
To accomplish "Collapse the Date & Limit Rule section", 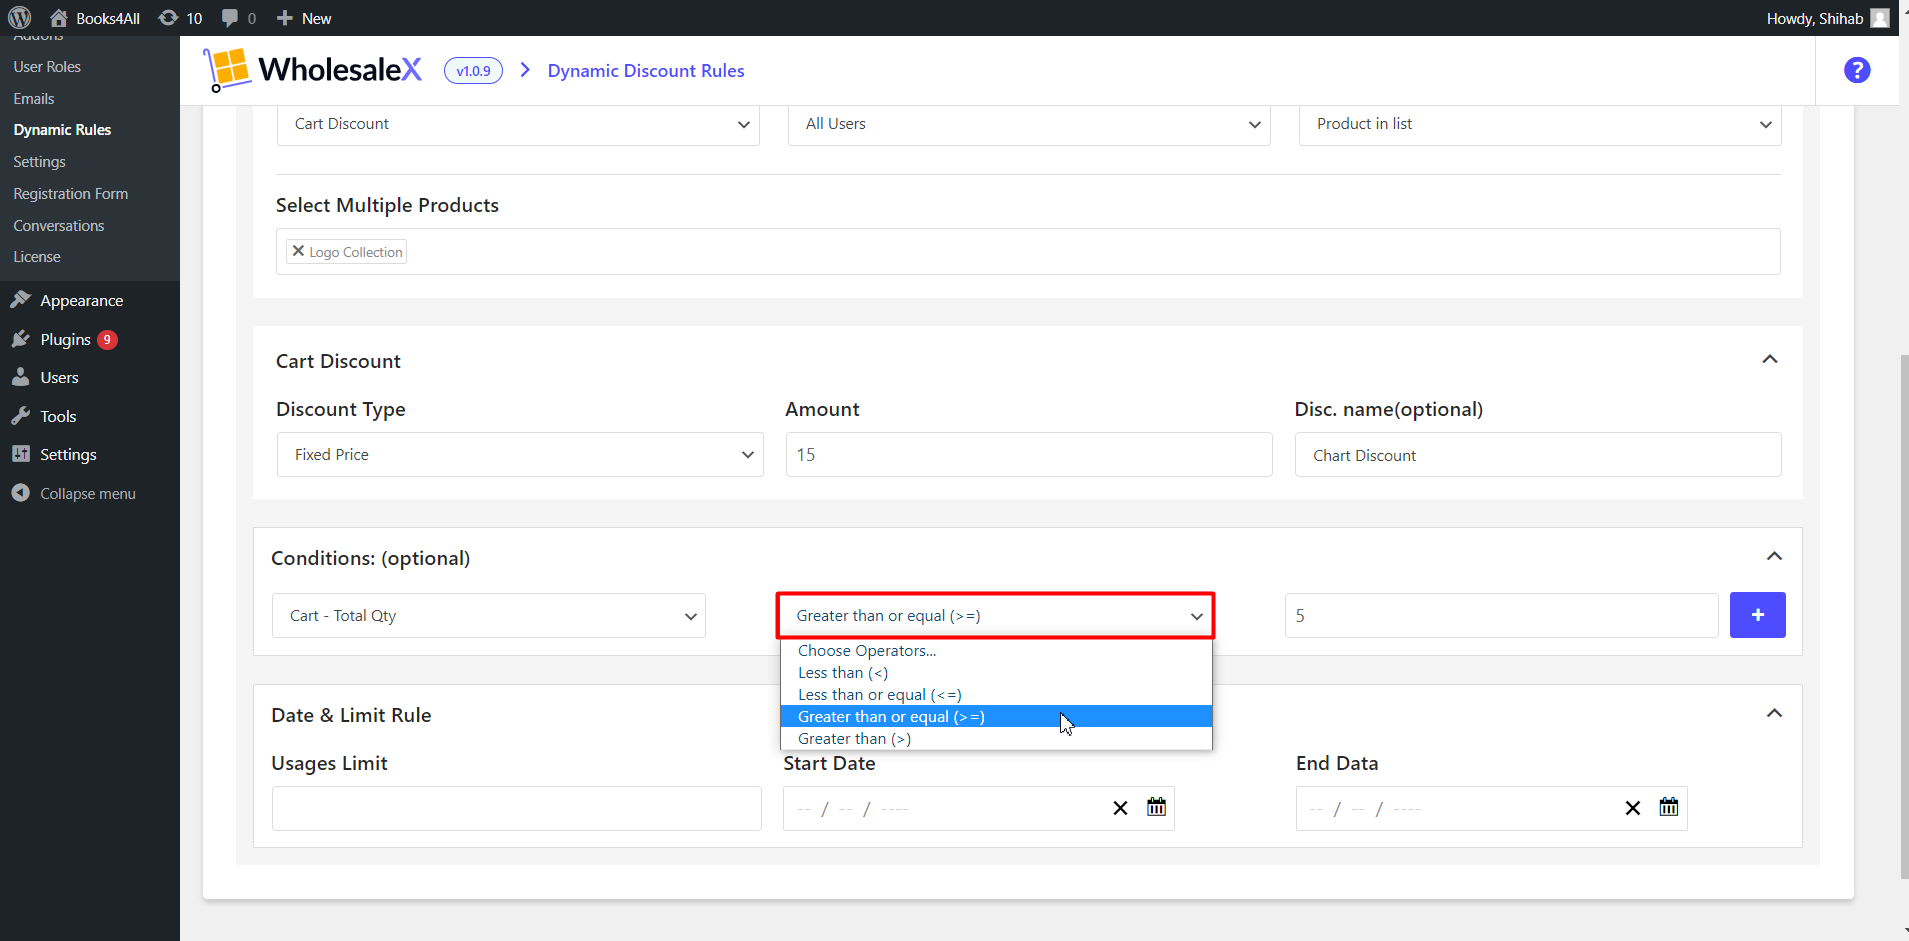I will tap(1774, 714).
